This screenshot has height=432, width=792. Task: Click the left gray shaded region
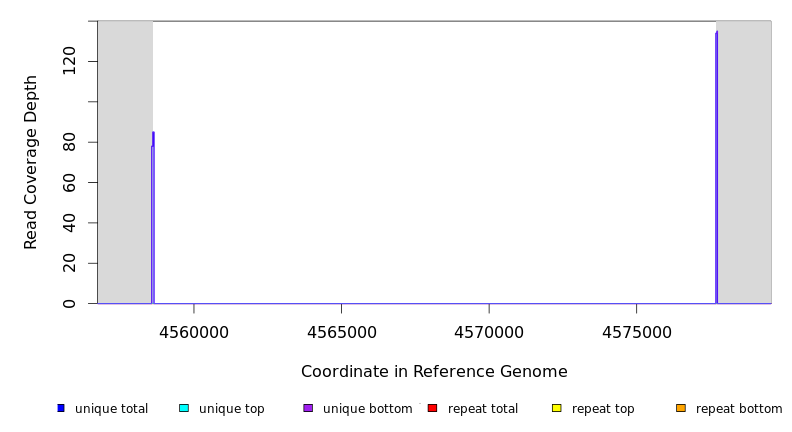(124, 160)
